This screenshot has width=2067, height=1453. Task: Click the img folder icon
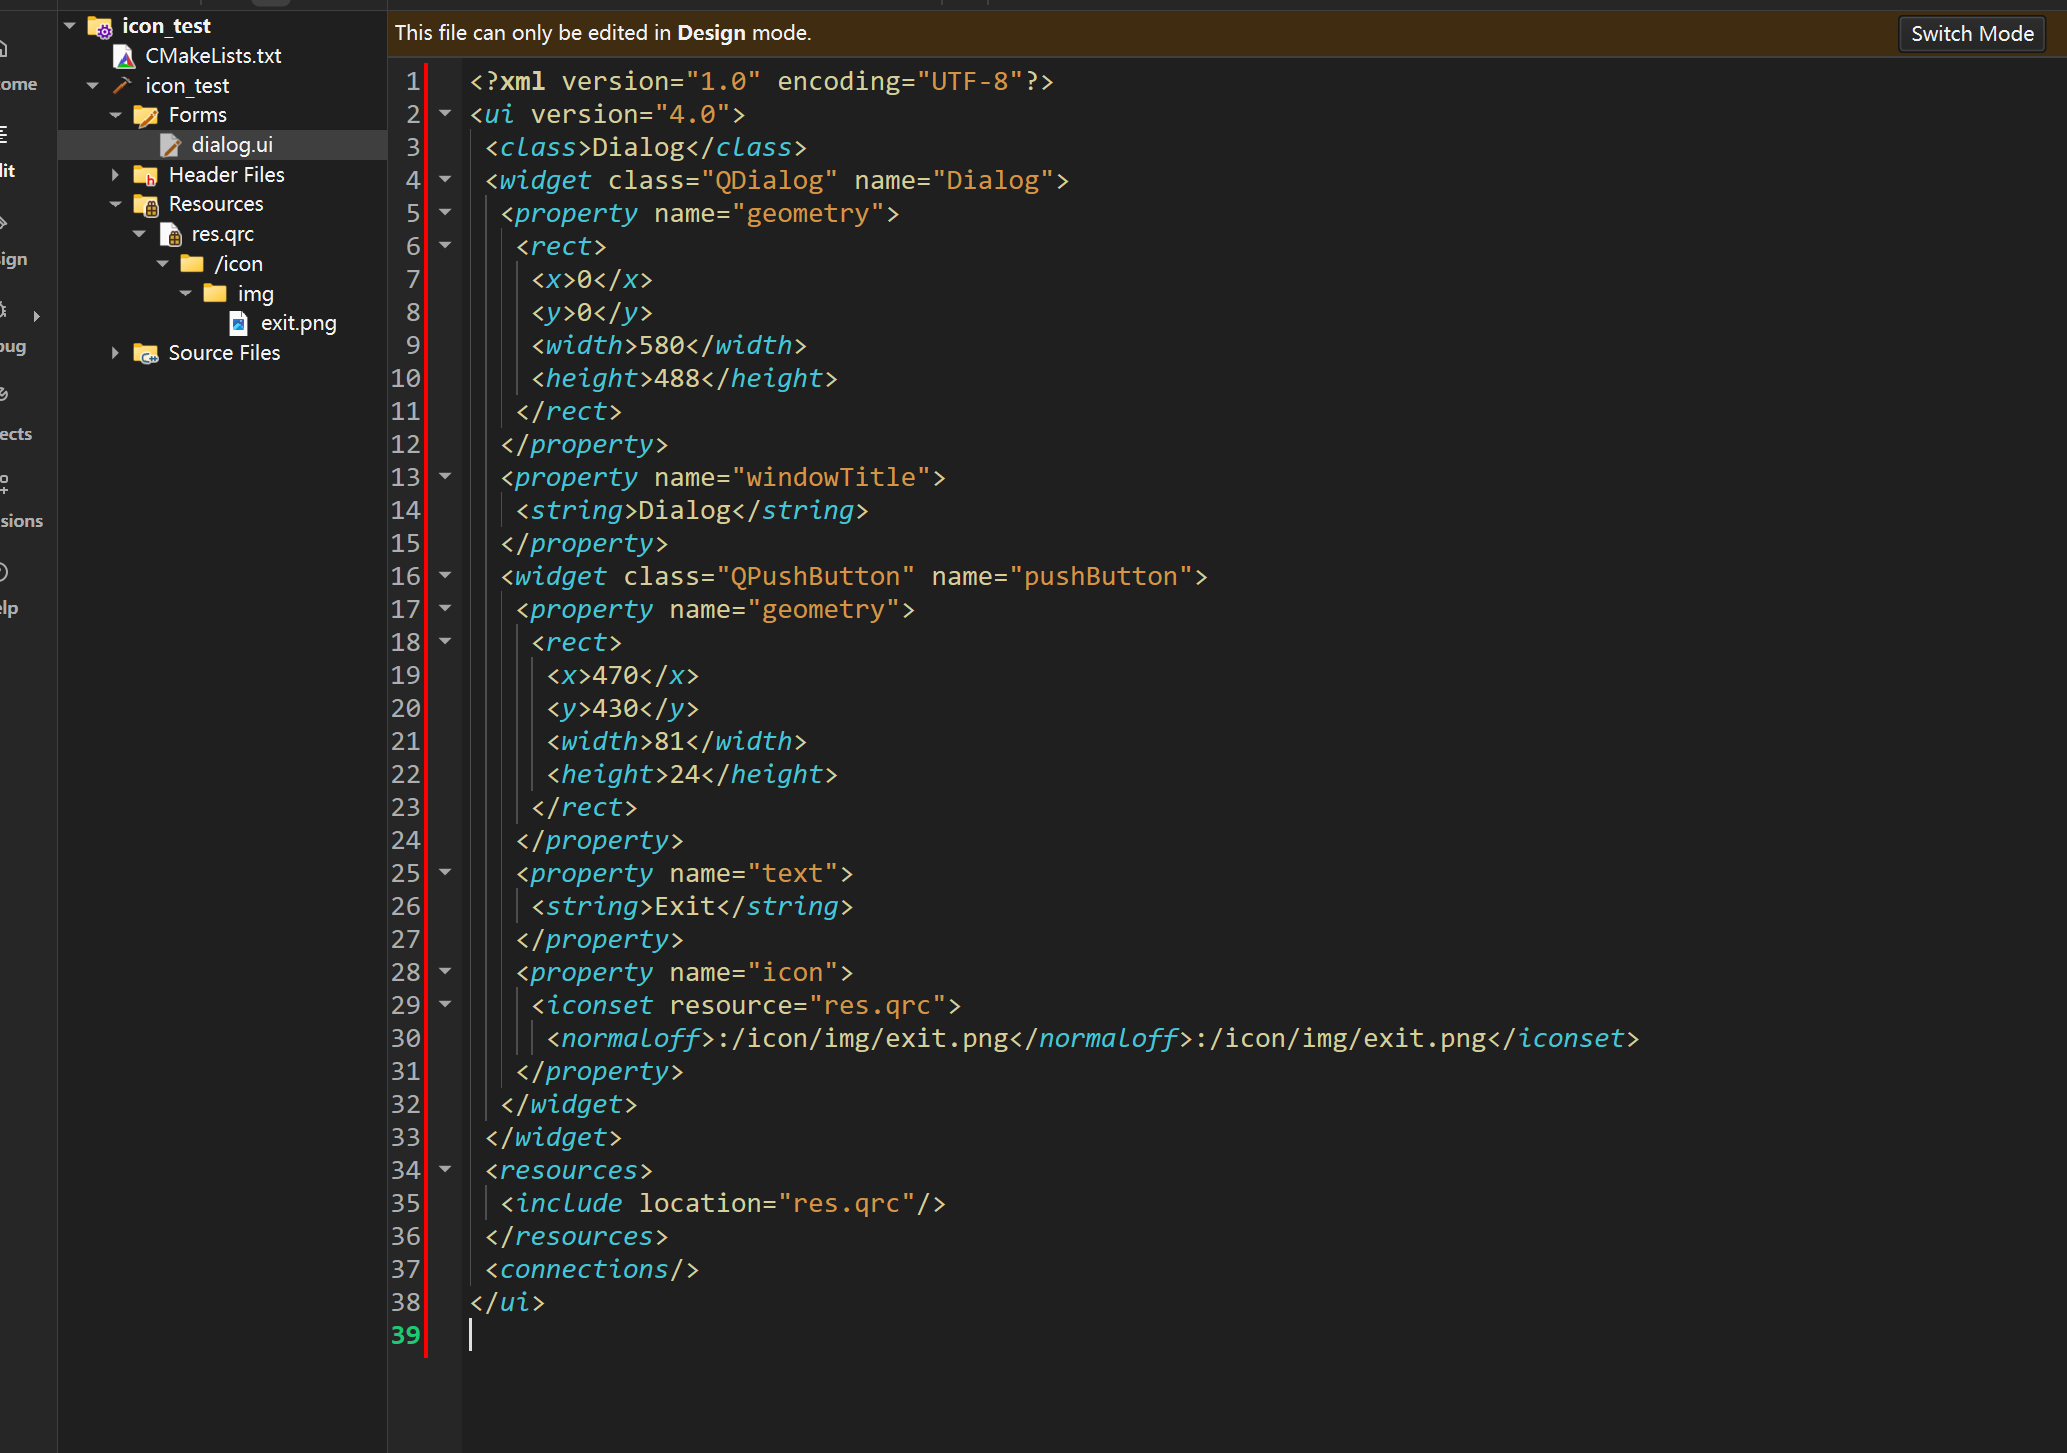(x=216, y=293)
